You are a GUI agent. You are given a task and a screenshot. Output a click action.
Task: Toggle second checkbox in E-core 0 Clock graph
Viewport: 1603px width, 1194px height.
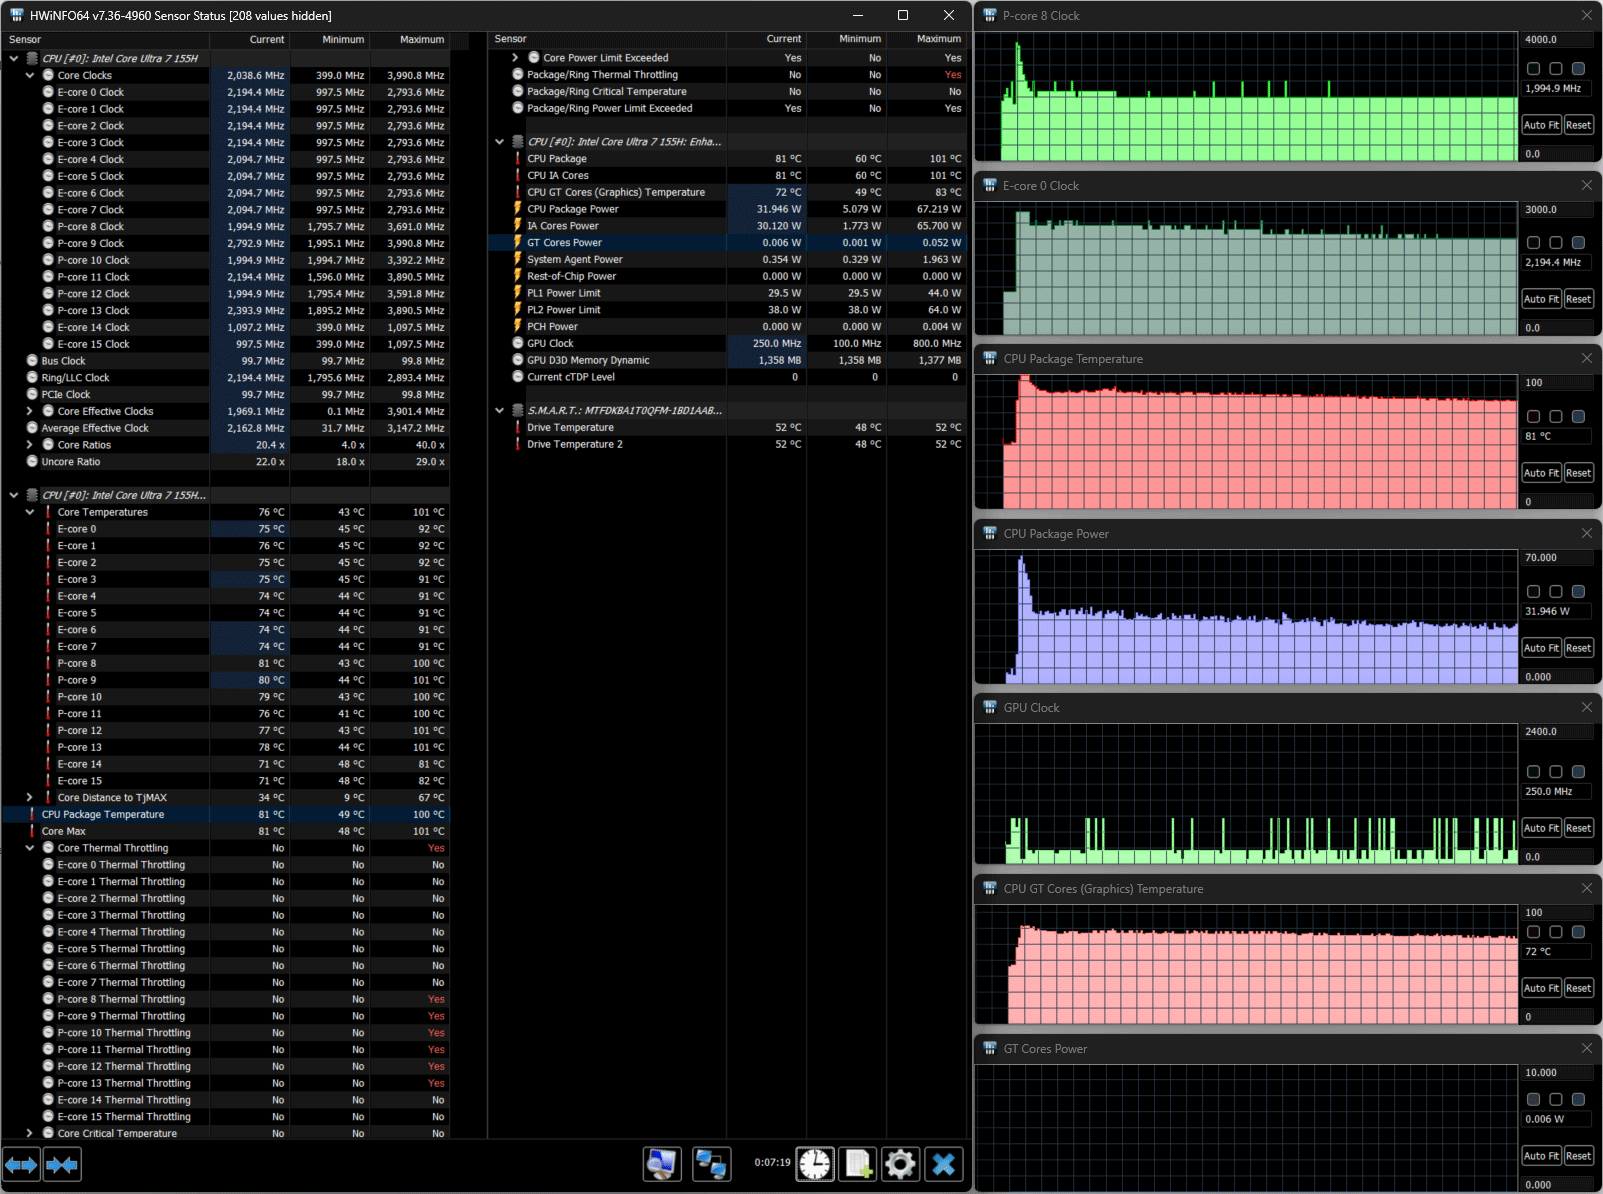[1555, 243]
